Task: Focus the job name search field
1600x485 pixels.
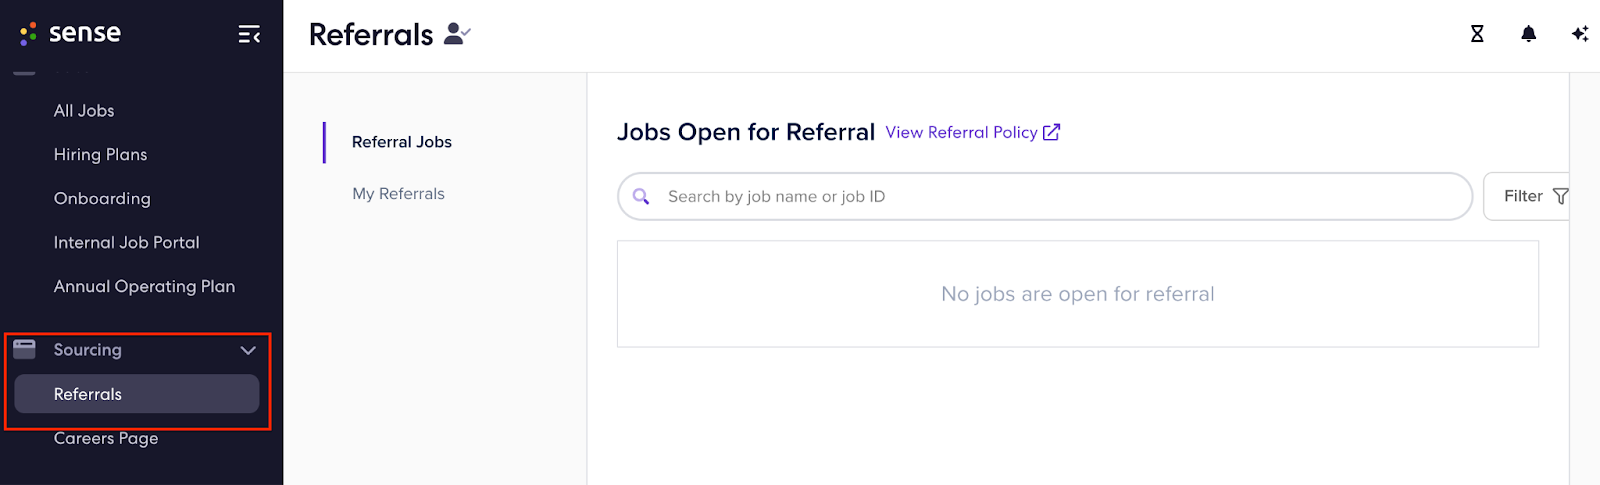Action: (x=1045, y=197)
